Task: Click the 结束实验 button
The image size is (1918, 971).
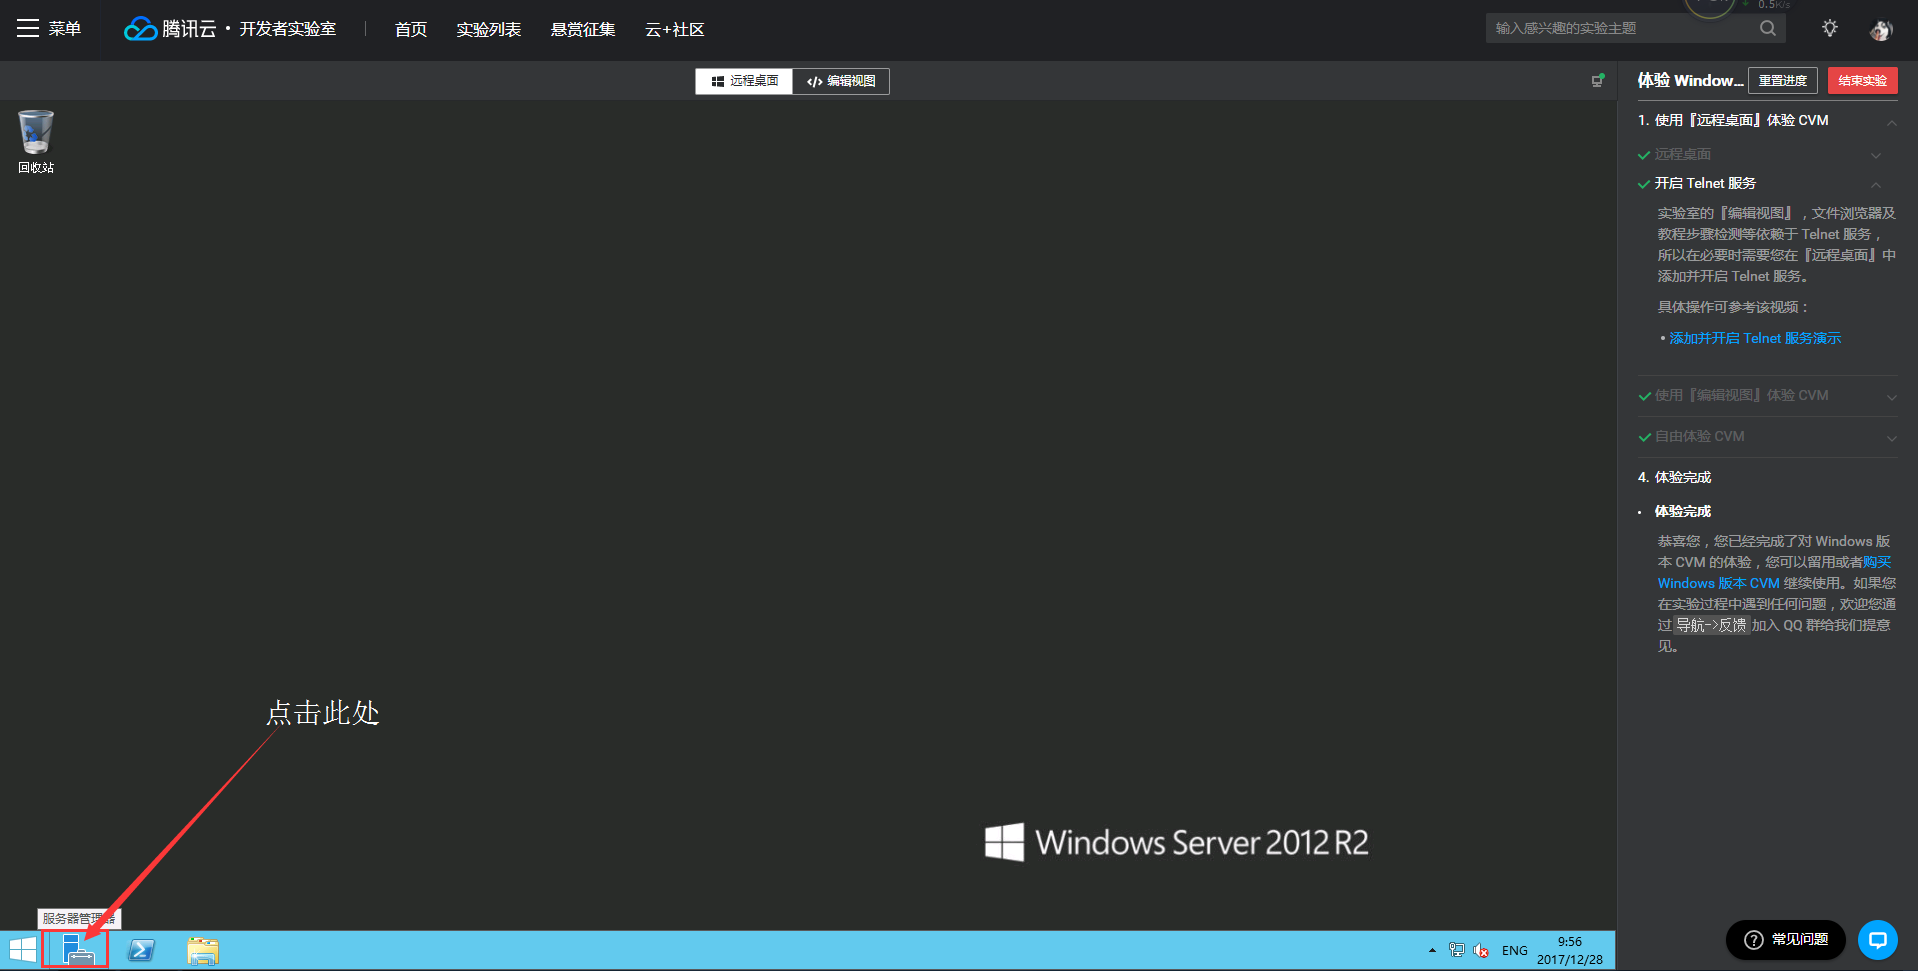Action: point(1863,80)
